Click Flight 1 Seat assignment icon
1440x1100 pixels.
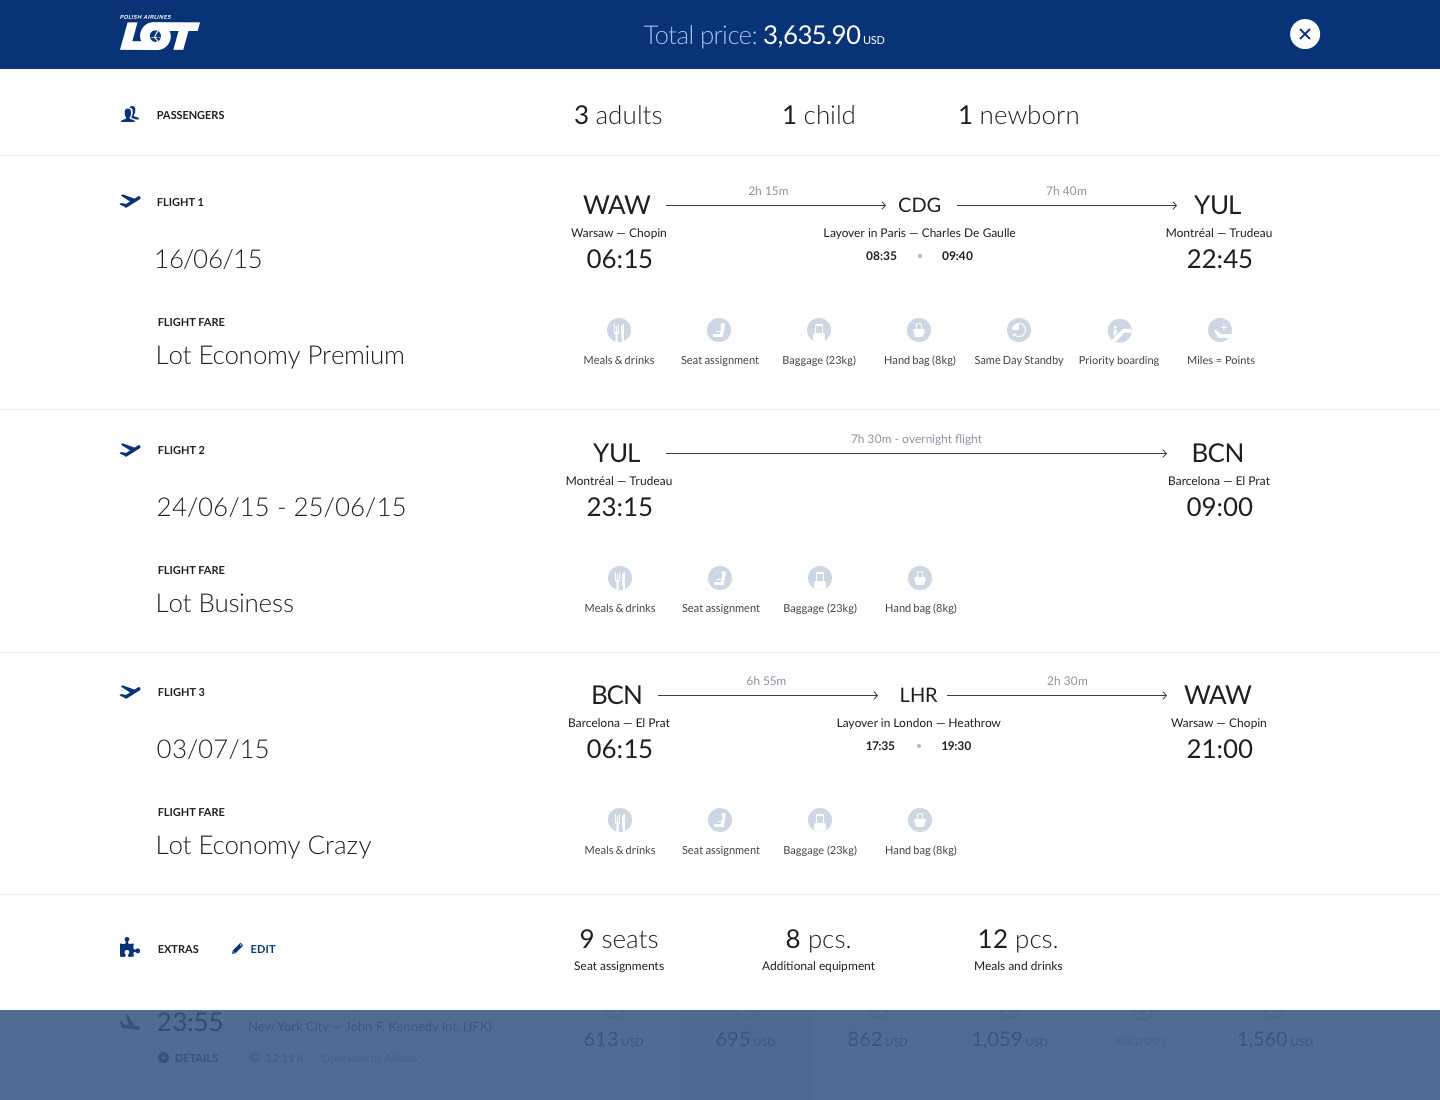719,330
